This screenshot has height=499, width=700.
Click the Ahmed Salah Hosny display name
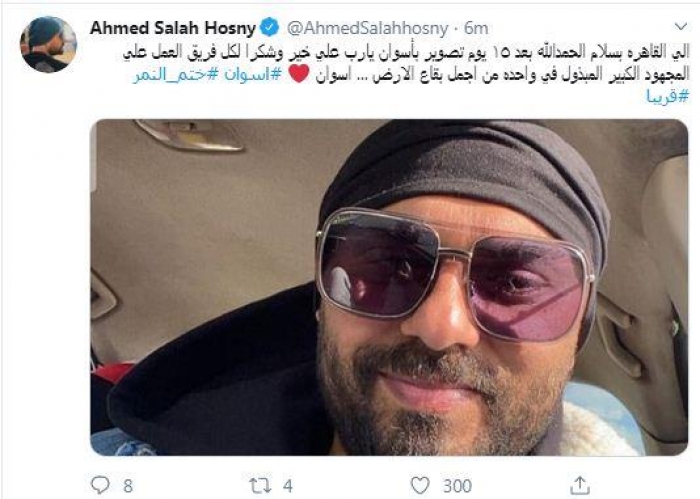coord(173,28)
